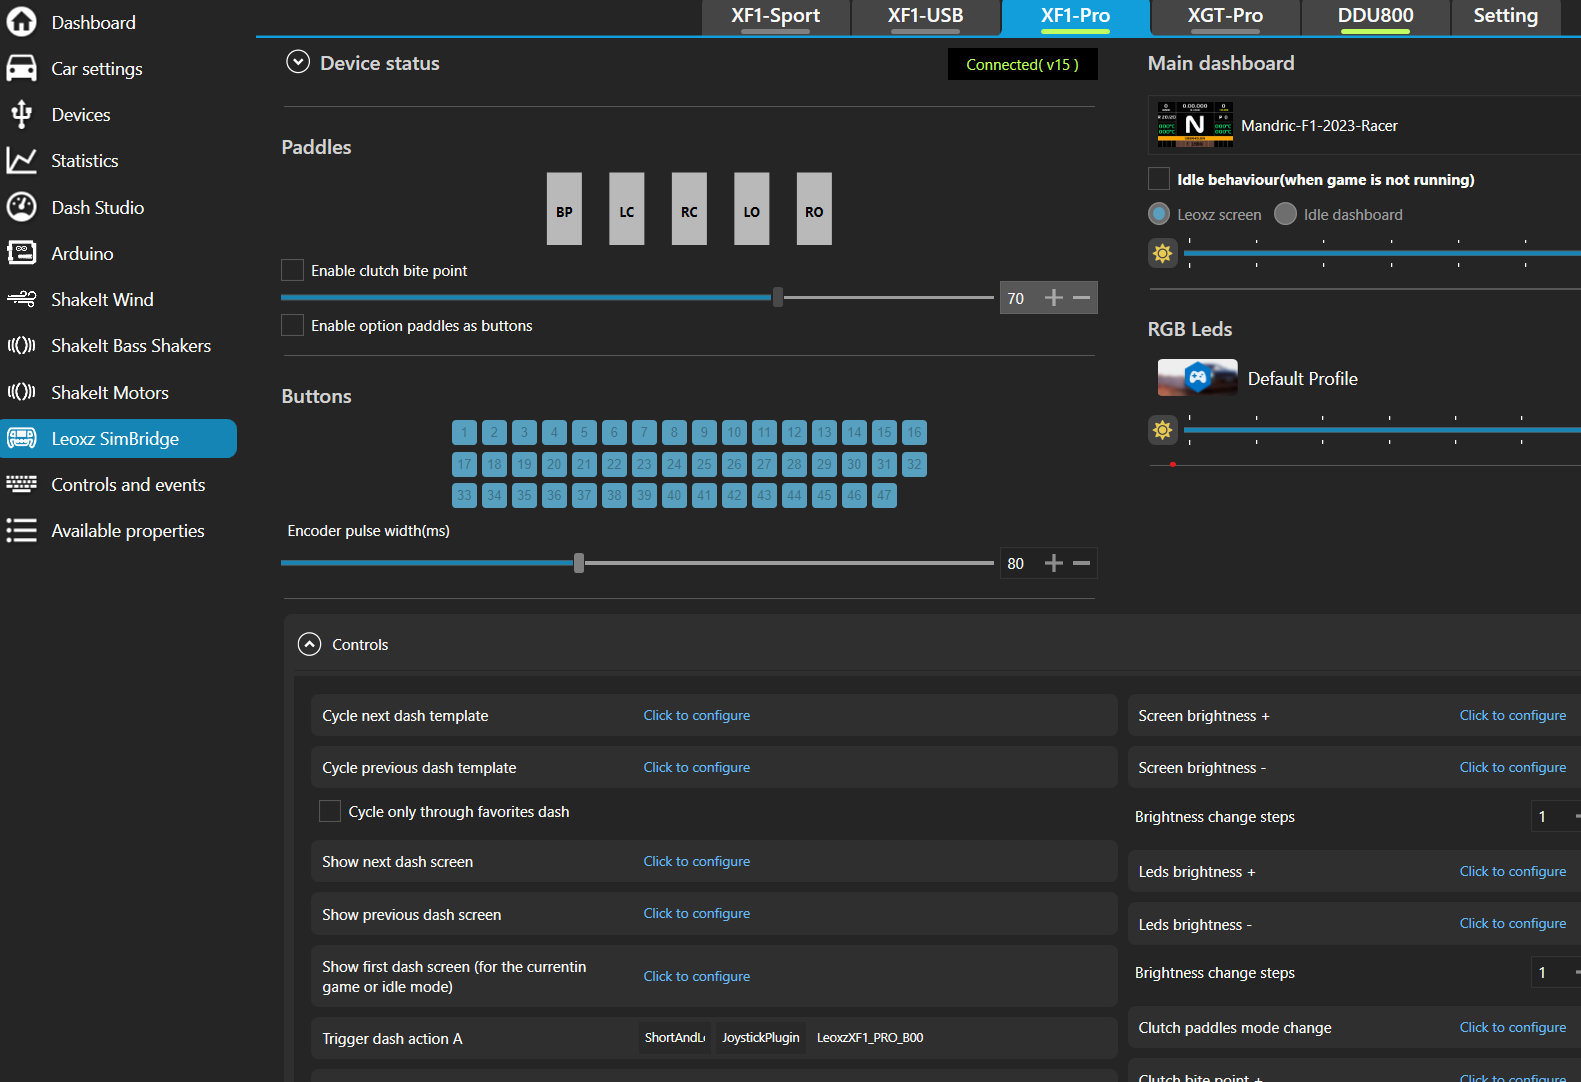Click the Main dashboard brightness slider

click(1382, 253)
